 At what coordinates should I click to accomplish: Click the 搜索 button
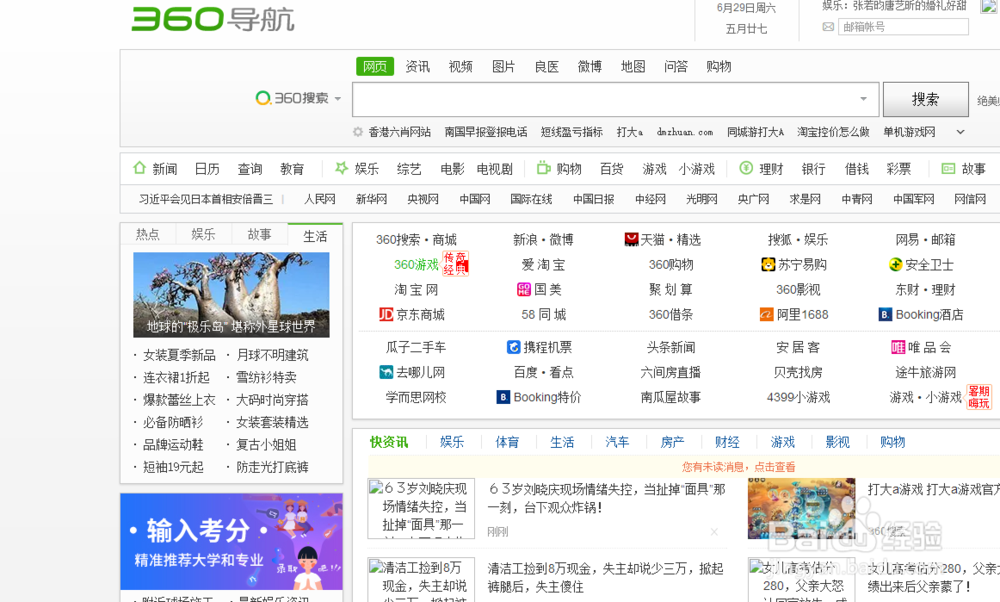click(925, 99)
